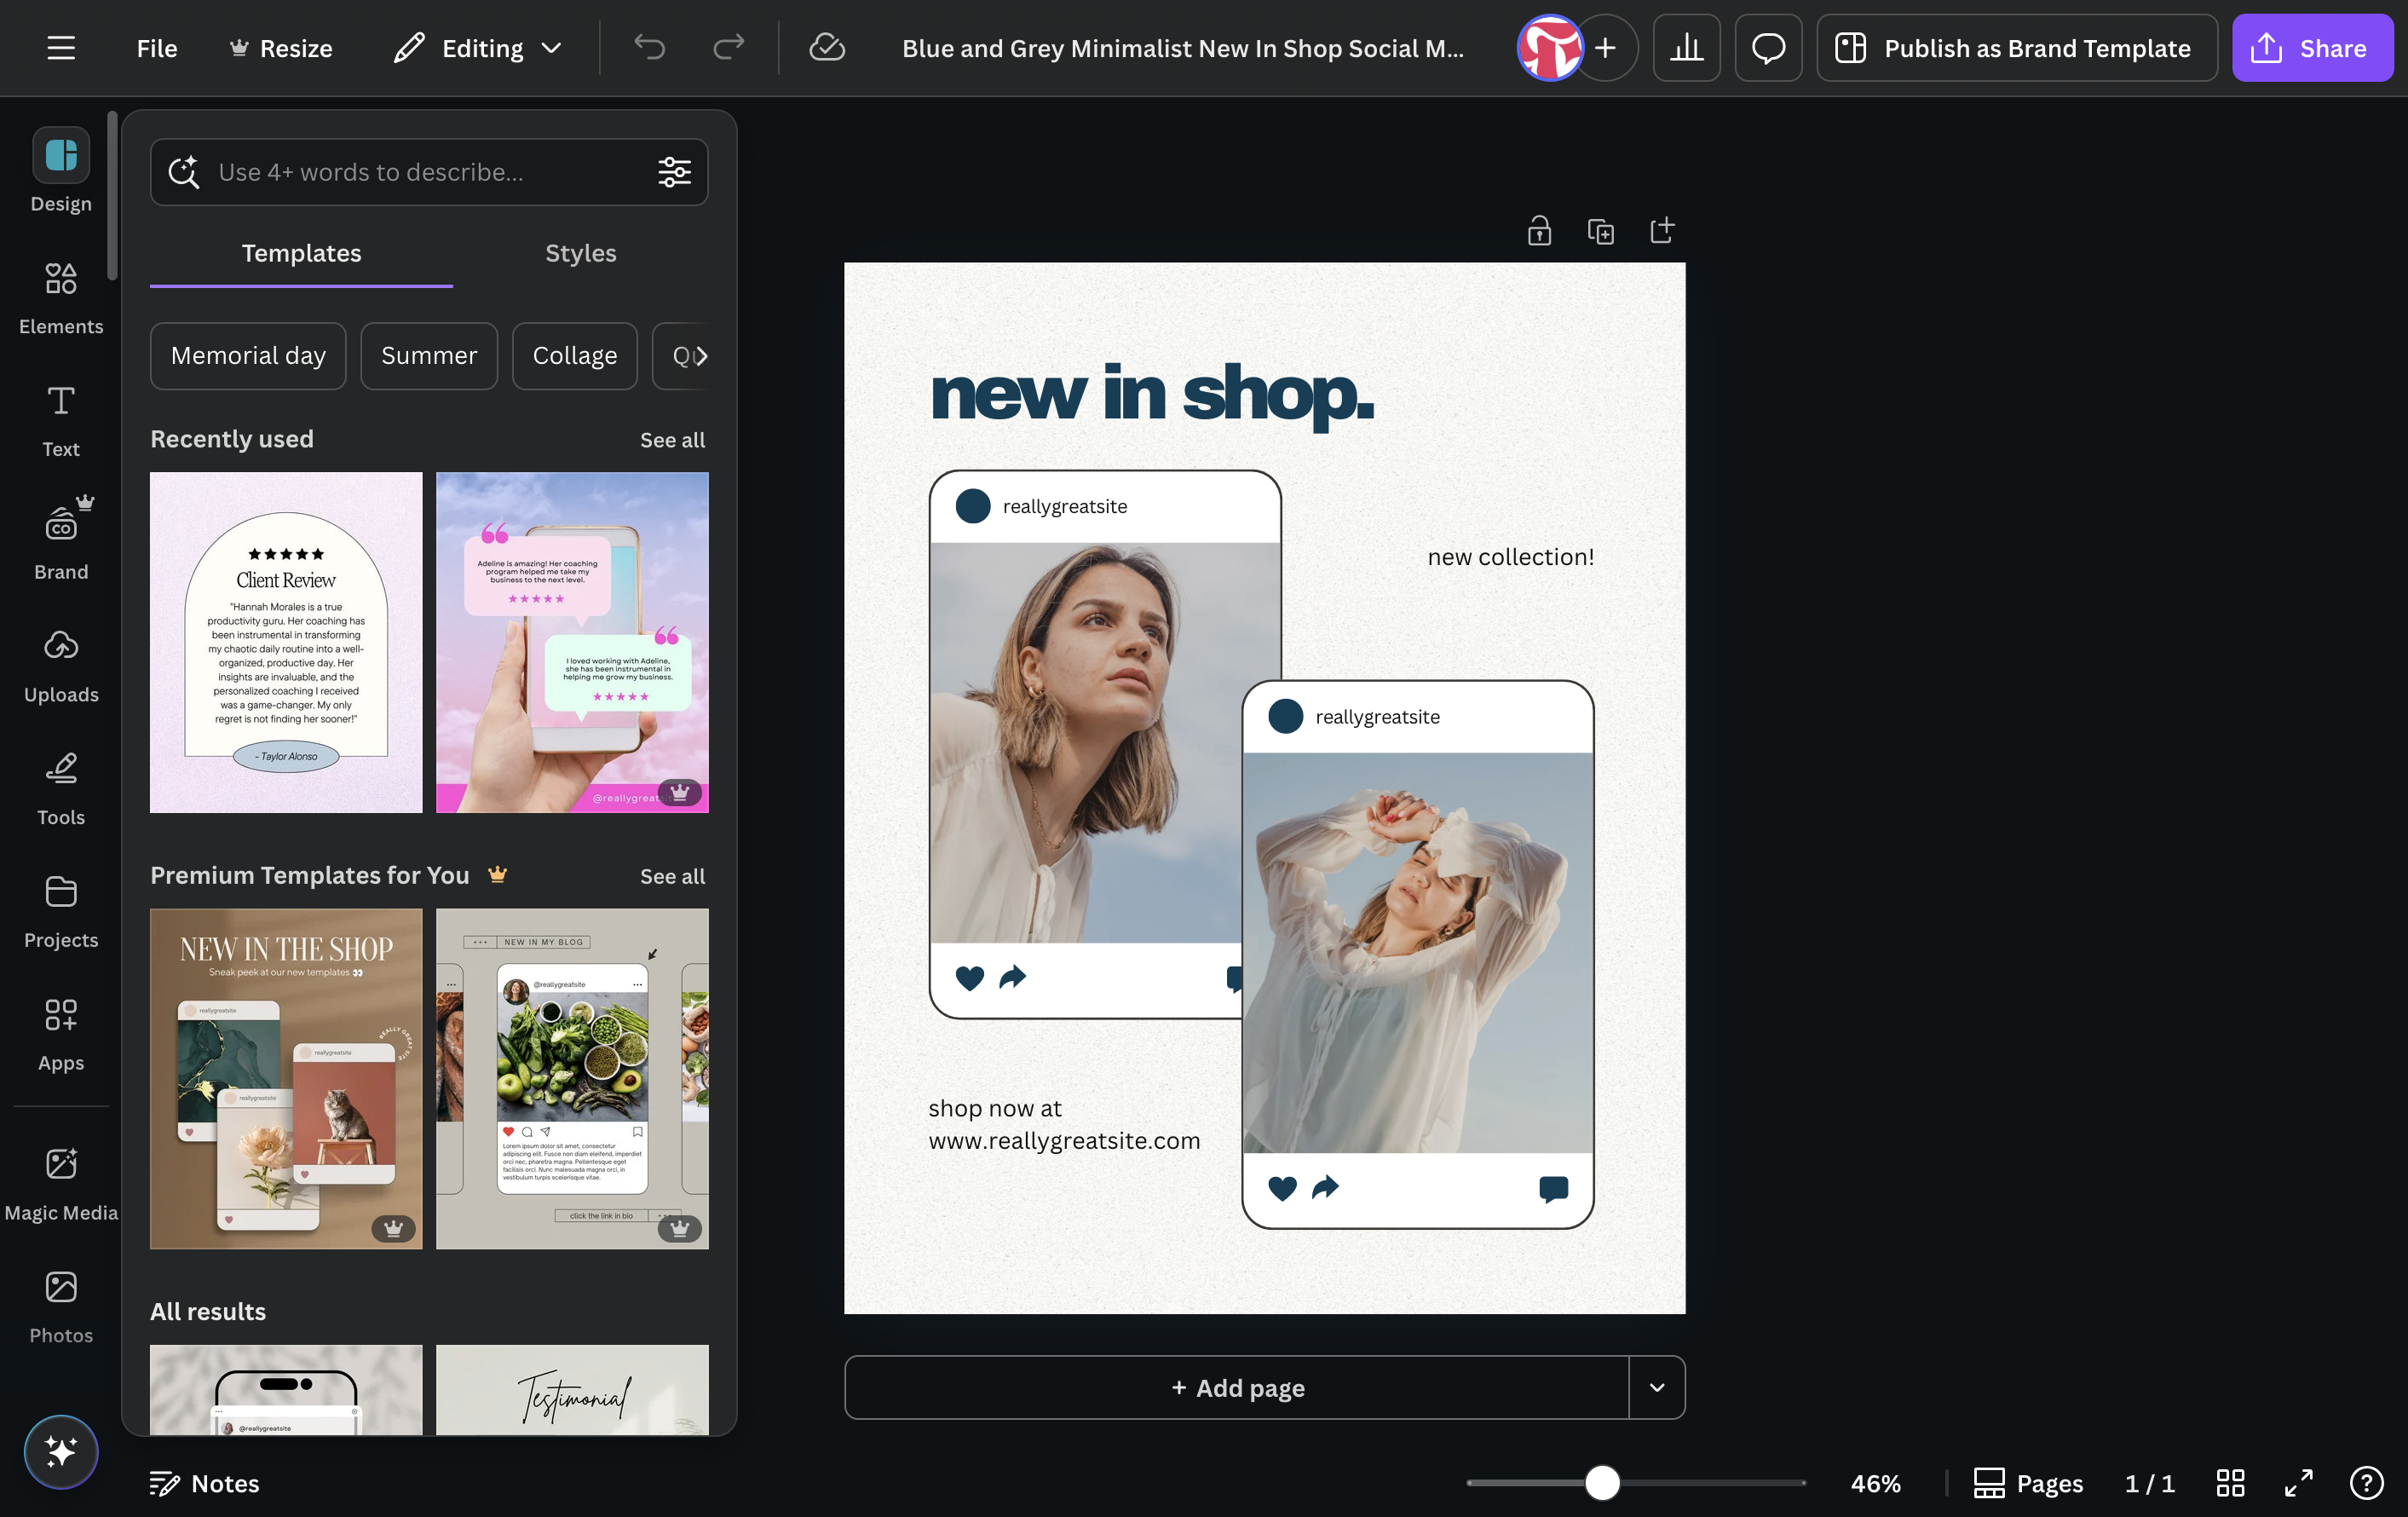
Task: Open the analytics bar chart icon
Action: tap(1686, 47)
